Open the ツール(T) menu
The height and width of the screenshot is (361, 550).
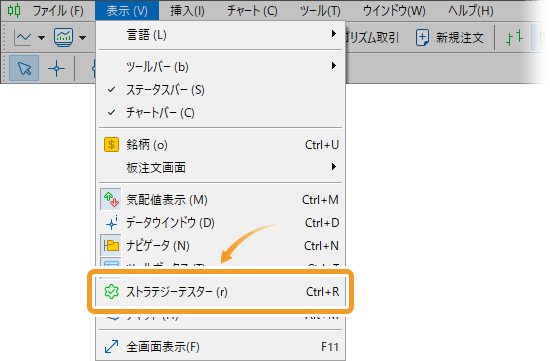pos(320,11)
